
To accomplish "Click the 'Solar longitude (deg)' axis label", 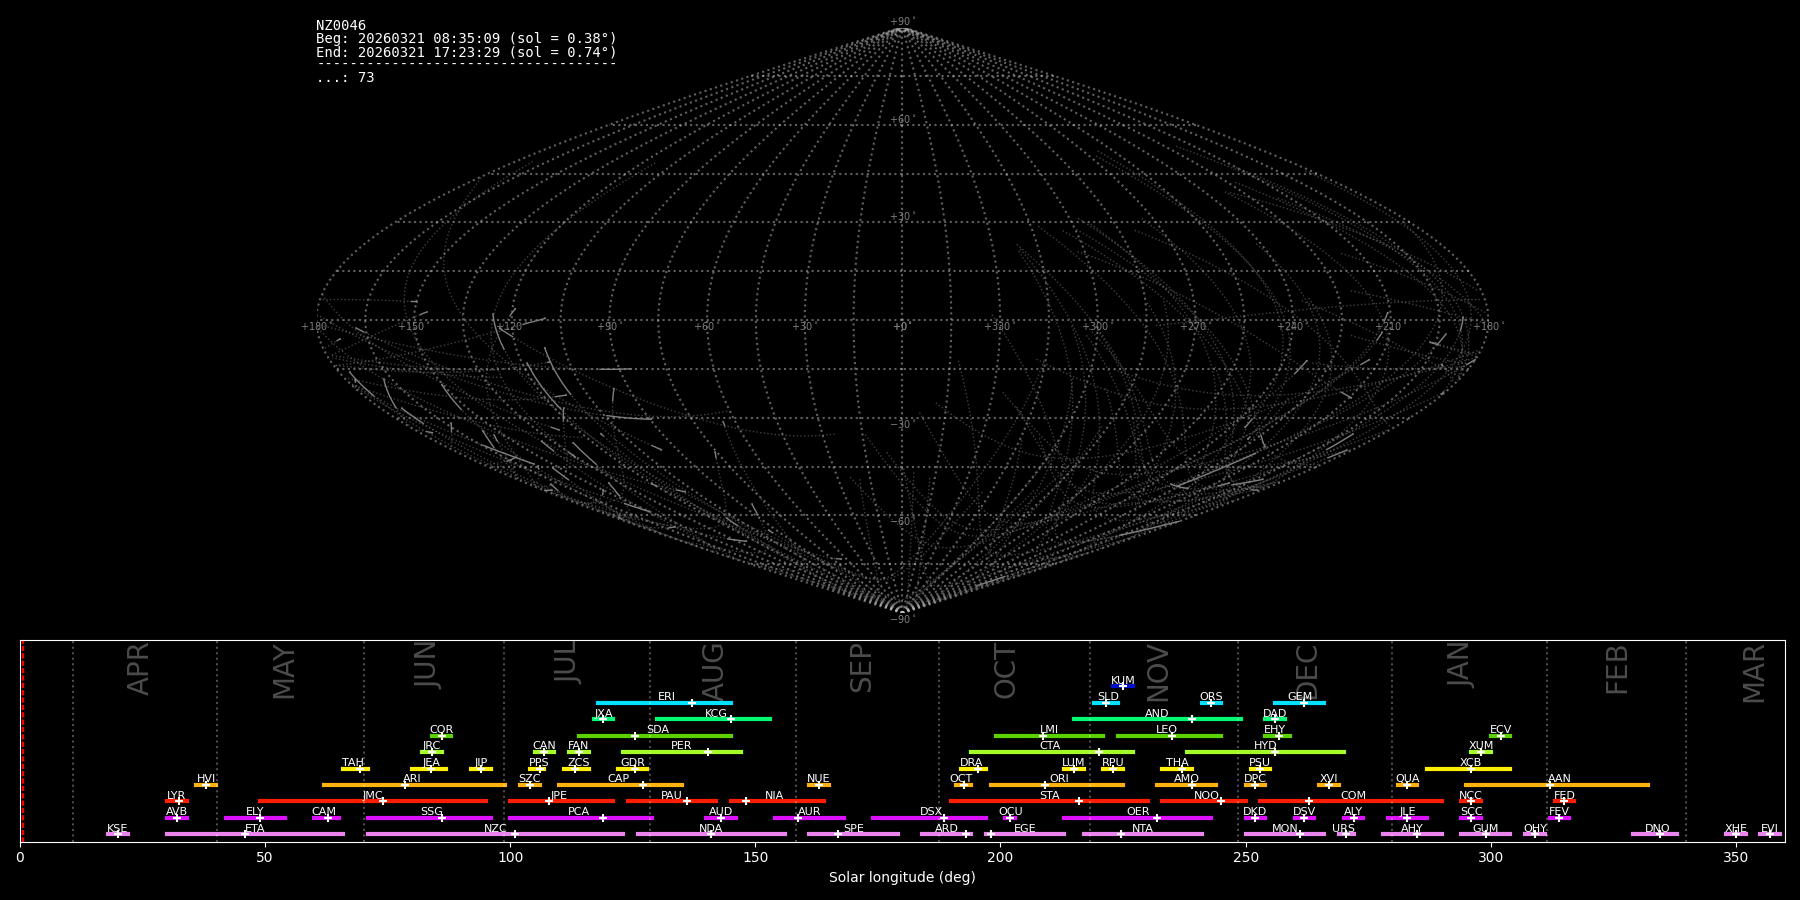I will point(902,878).
